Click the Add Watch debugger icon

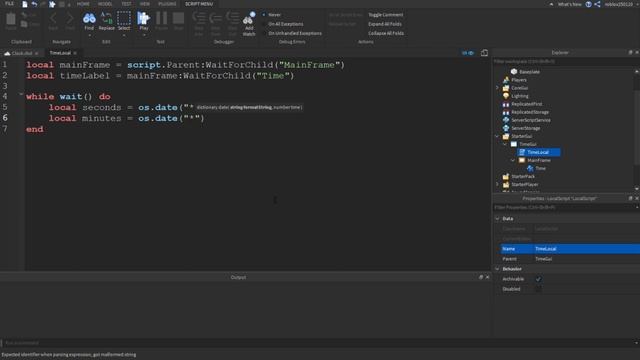pos(249,19)
